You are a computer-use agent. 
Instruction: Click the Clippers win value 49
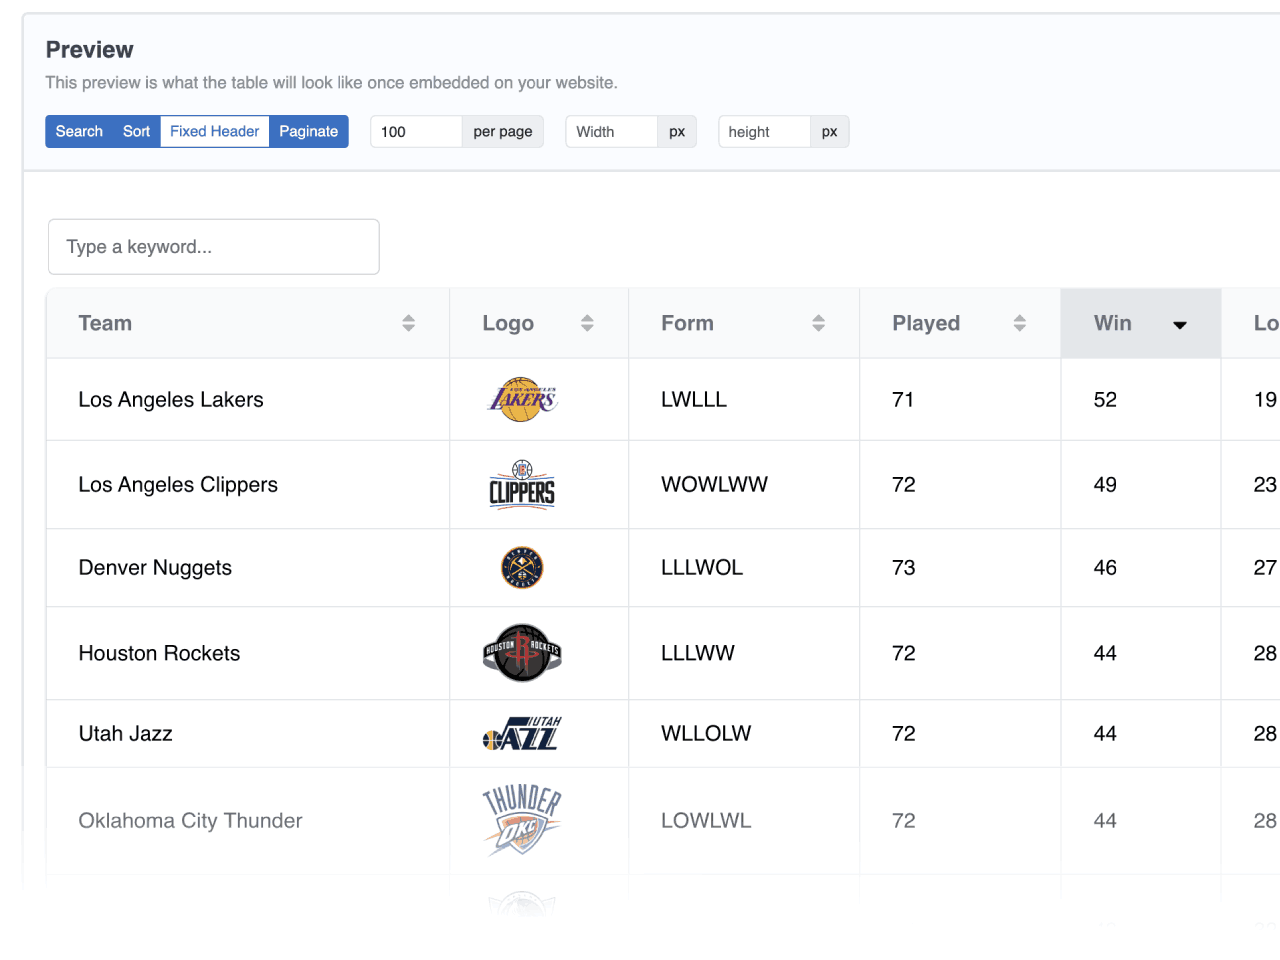coord(1105,485)
